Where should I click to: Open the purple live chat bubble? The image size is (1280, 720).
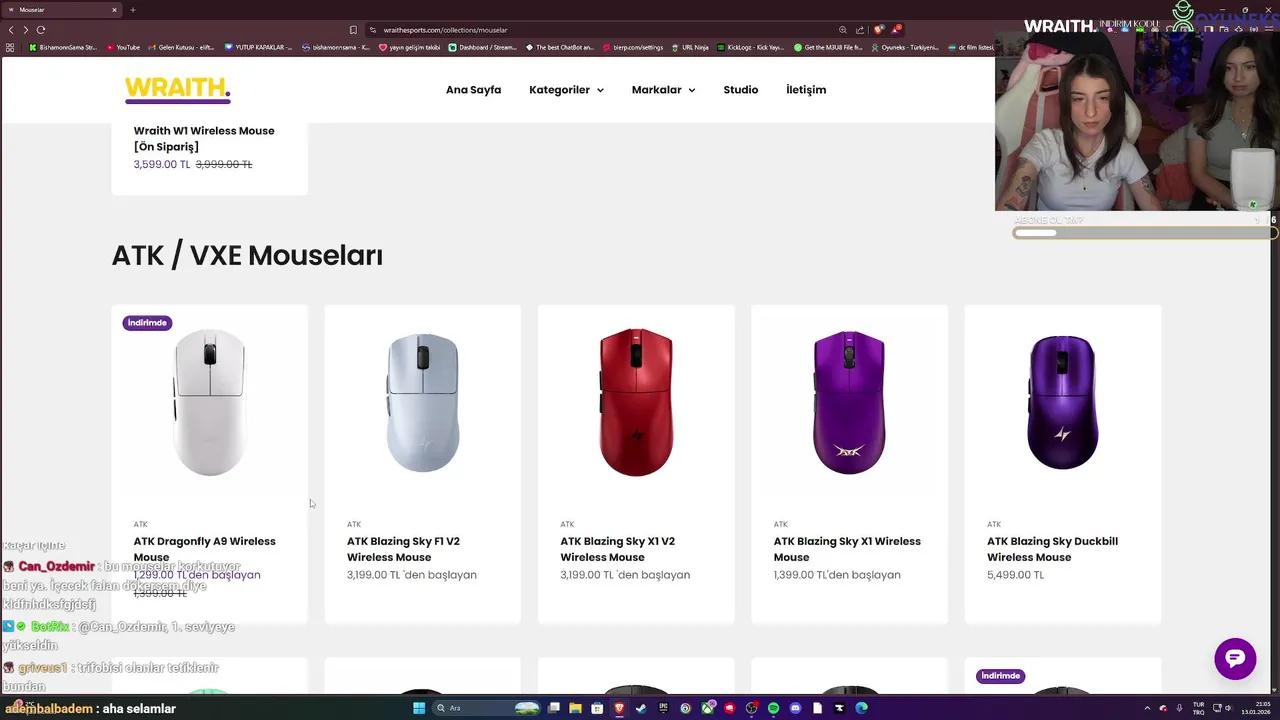(1235, 658)
